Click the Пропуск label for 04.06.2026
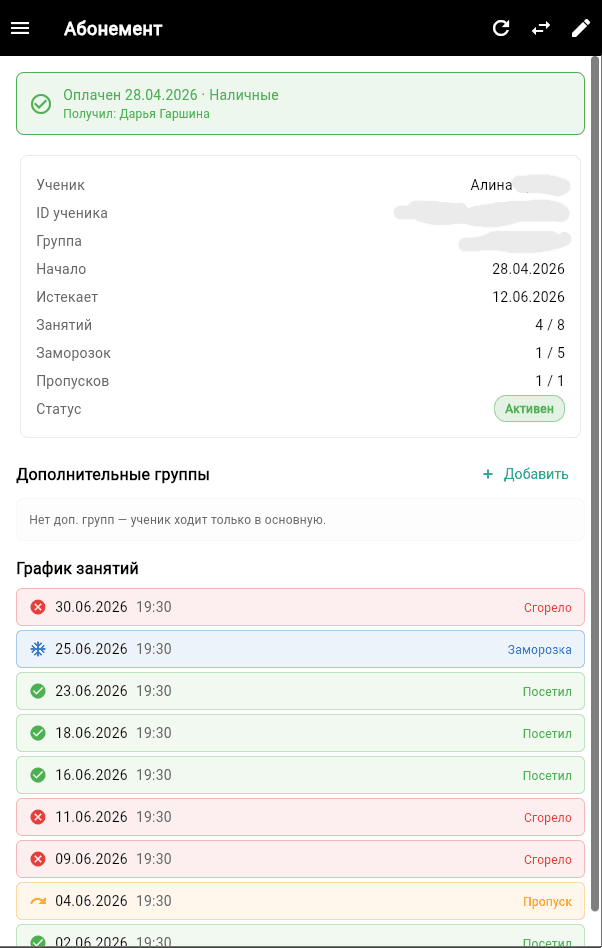The width and height of the screenshot is (602, 948). (x=548, y=901)
